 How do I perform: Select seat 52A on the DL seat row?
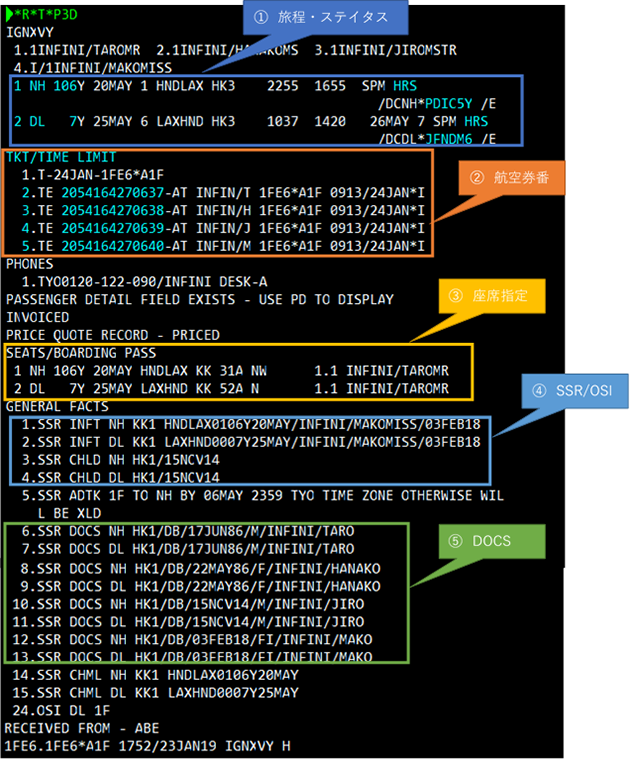click(231, 389)
